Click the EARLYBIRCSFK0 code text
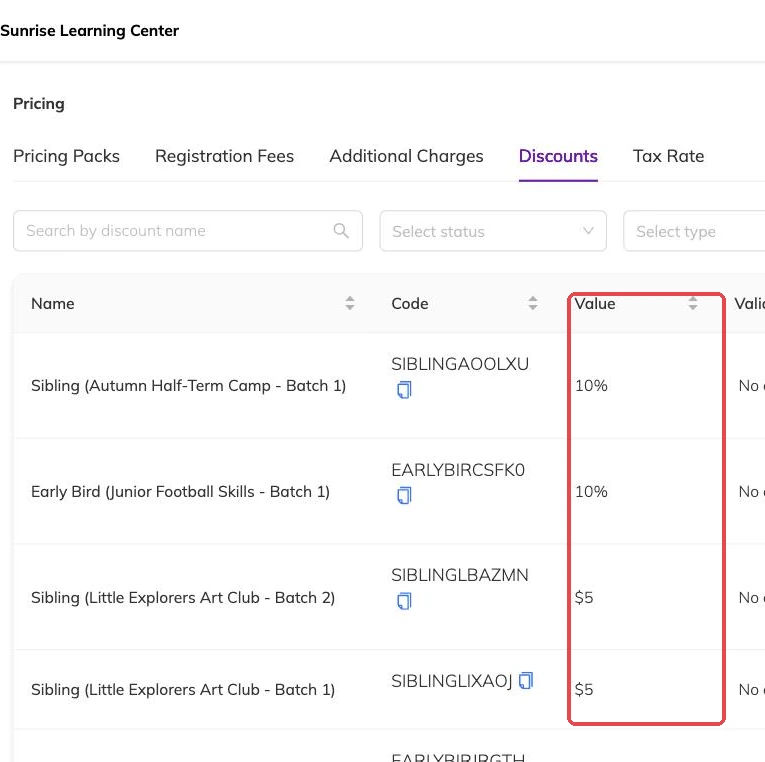Screen dimensions: 765x762 point(458,470)
